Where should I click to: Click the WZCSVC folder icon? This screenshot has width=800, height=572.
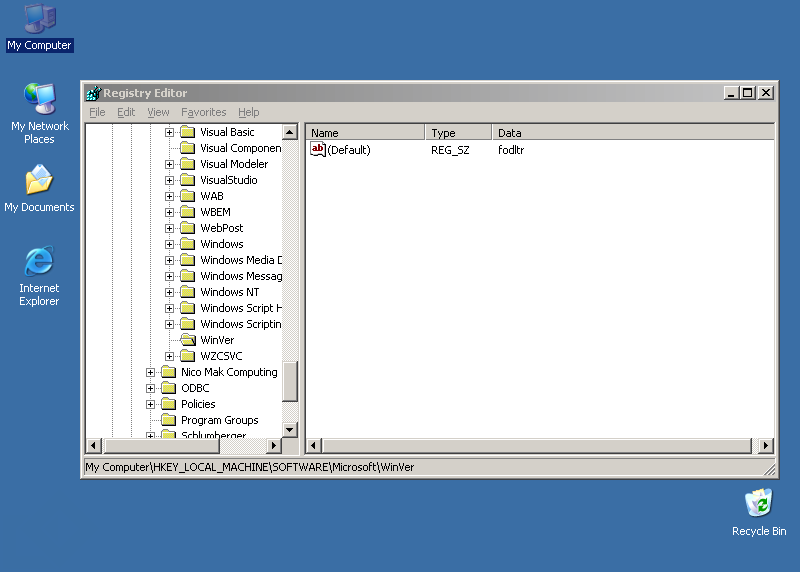point(188,356)
